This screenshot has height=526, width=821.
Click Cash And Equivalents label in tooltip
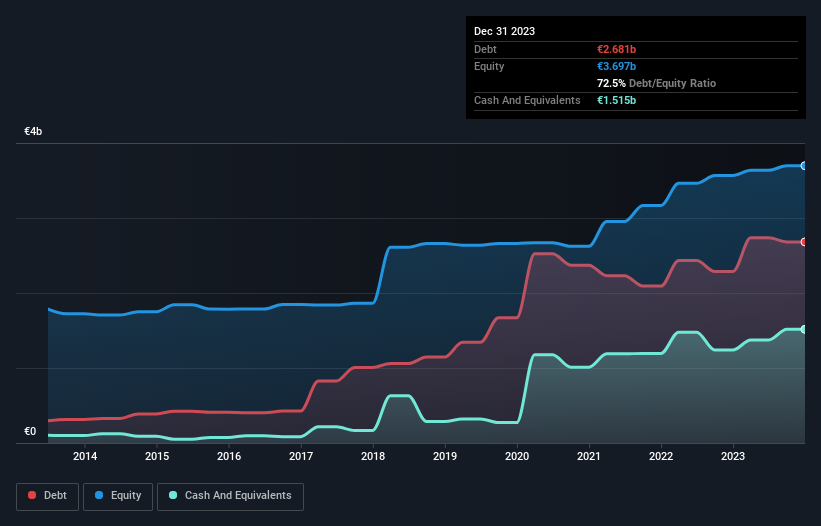[527, 100]
